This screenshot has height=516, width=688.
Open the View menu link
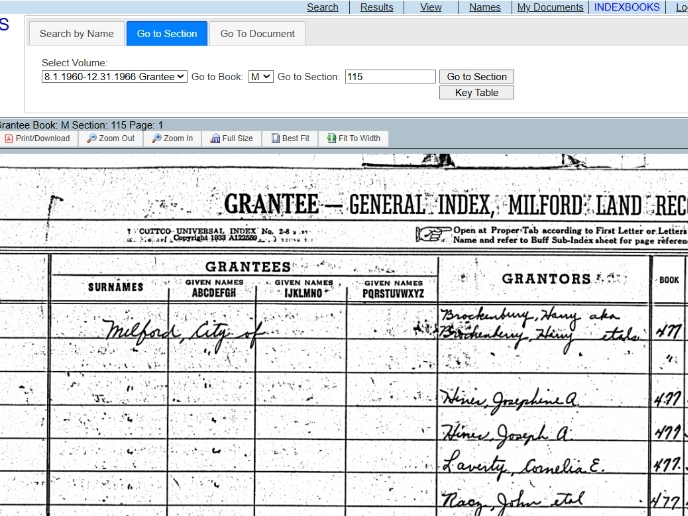pyautogui.click(x=430, y=7)
